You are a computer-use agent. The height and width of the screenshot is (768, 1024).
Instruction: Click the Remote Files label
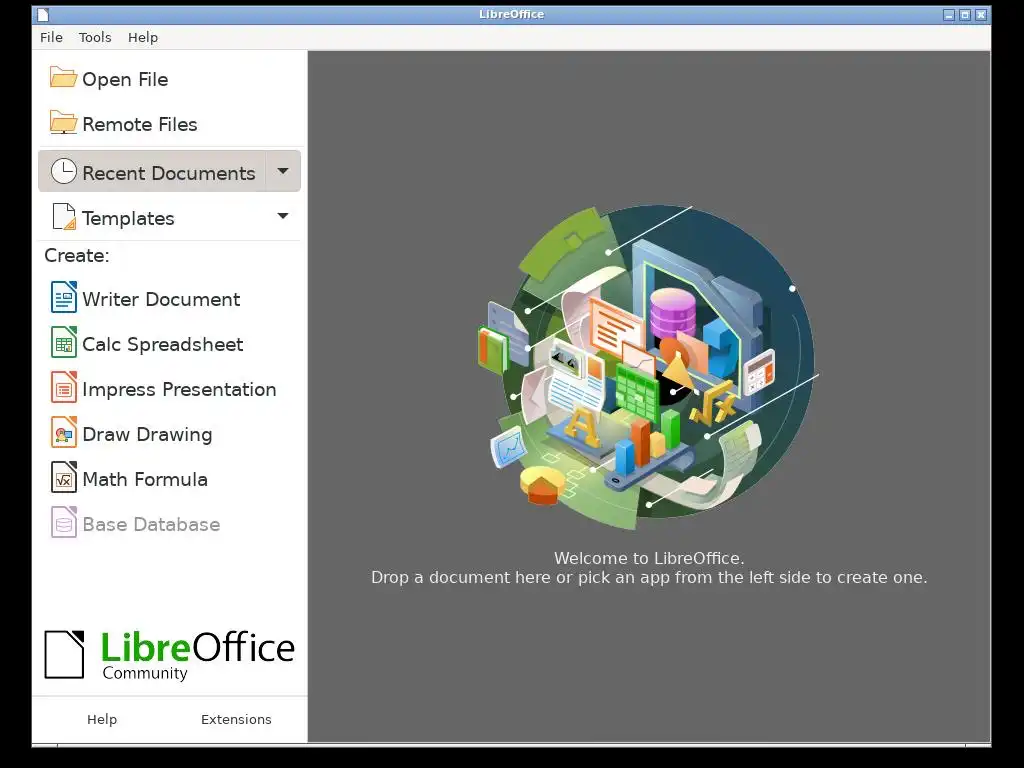click(139, 124)
